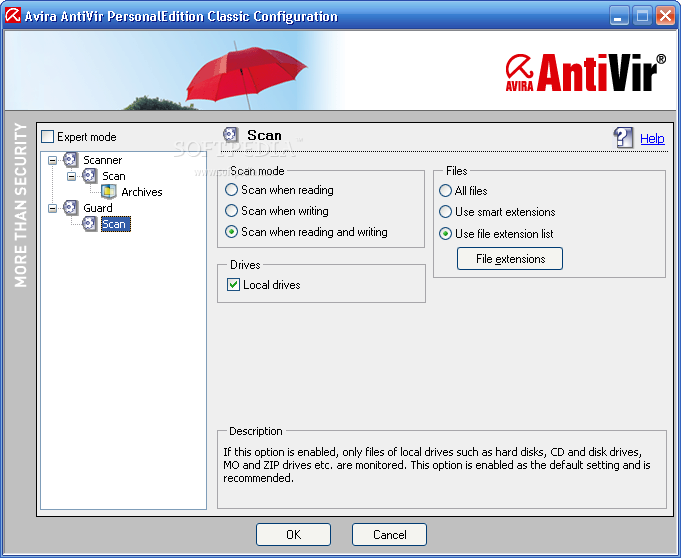
Task: Collapse the Guard tree node
Action: 53,208
